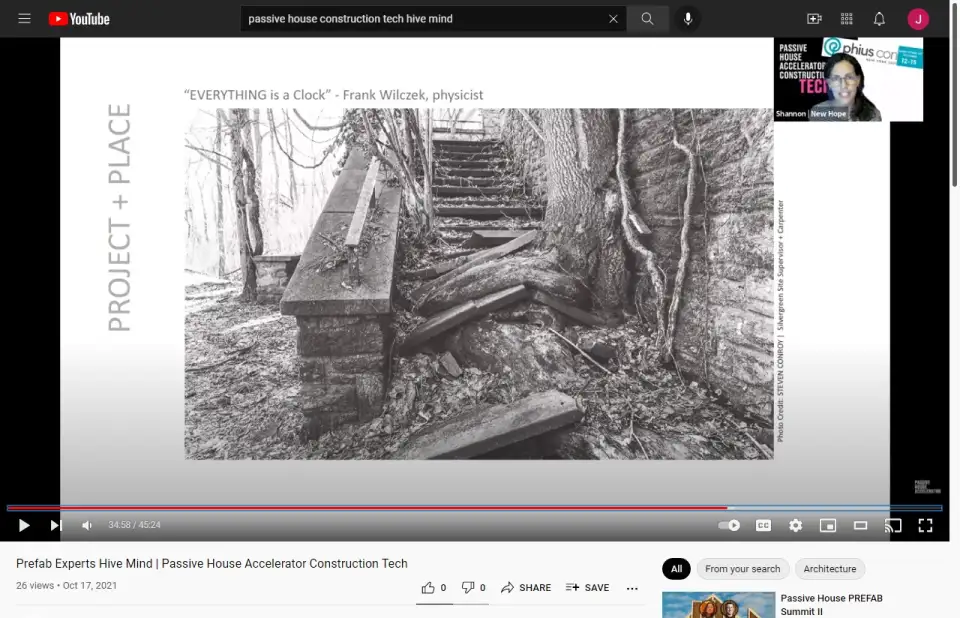Image resolution: width=960 pixels, height=618 pixels.
Task: Clear the search box text
Action: (613, 19)
